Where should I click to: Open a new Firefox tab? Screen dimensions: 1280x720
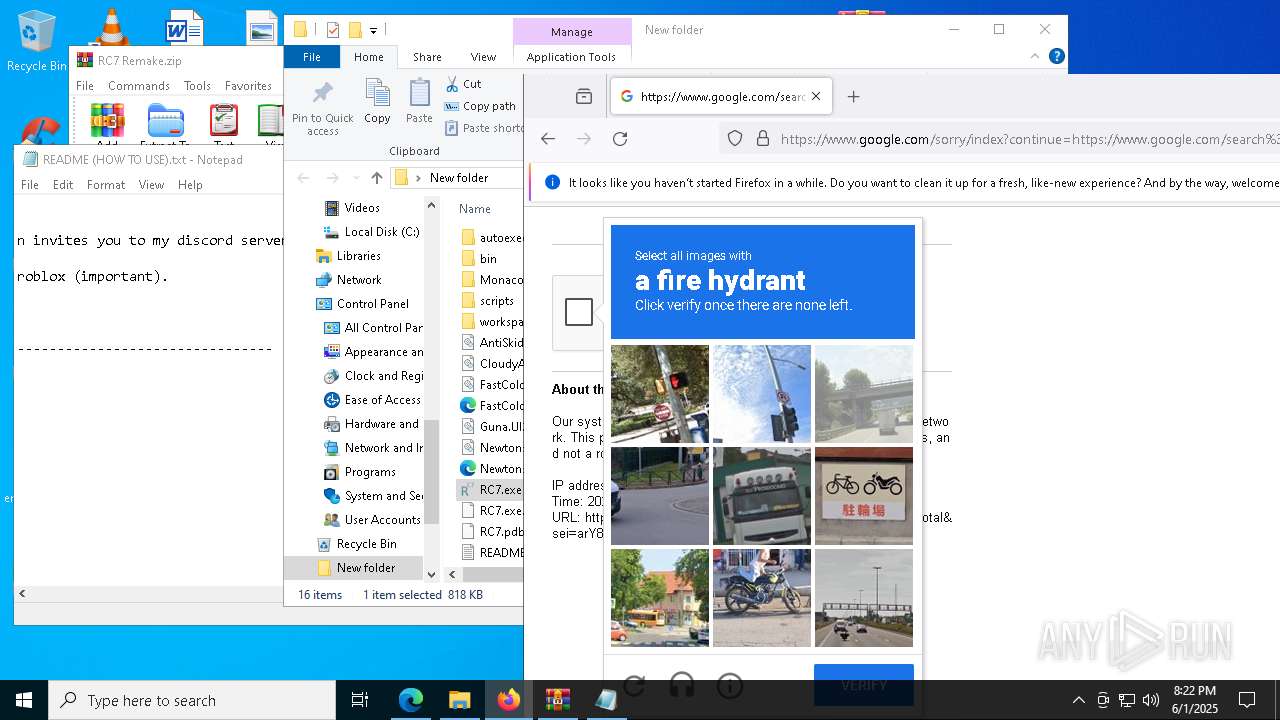(853, 97)
